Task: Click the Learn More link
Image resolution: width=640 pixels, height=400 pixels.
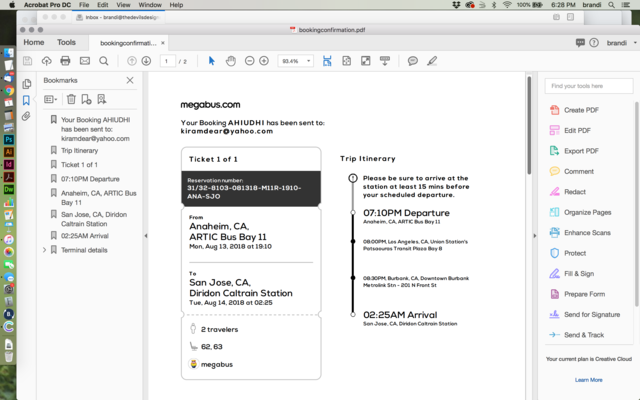Action: [x=589, y=380]
